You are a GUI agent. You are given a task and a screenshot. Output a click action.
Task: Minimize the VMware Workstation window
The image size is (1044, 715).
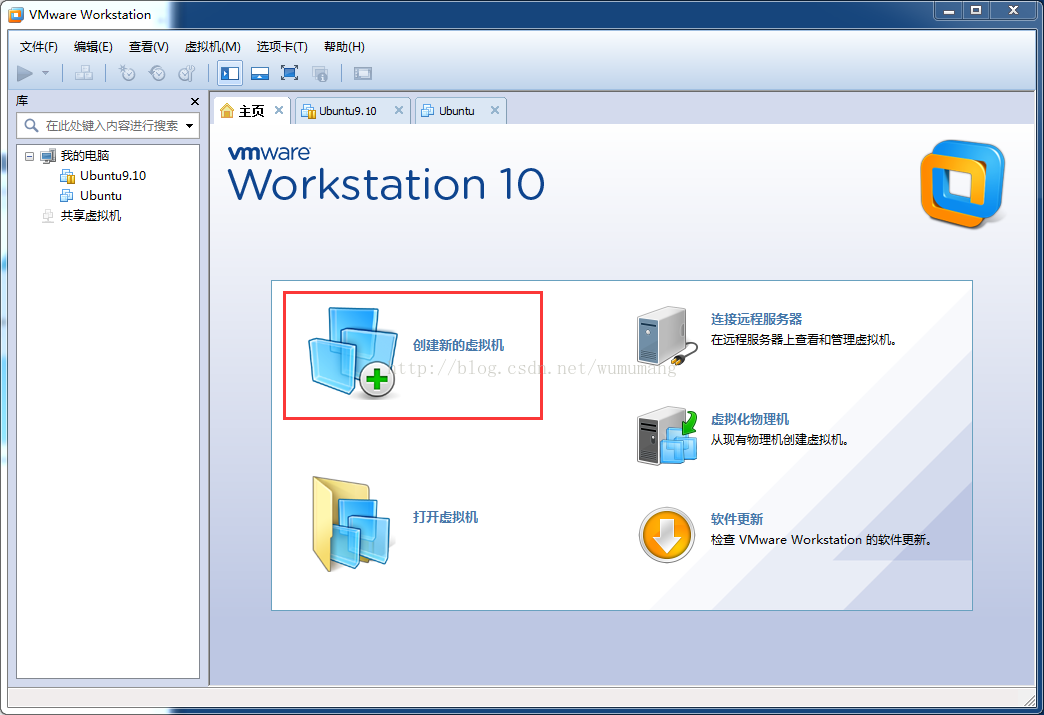pos(949,11)
